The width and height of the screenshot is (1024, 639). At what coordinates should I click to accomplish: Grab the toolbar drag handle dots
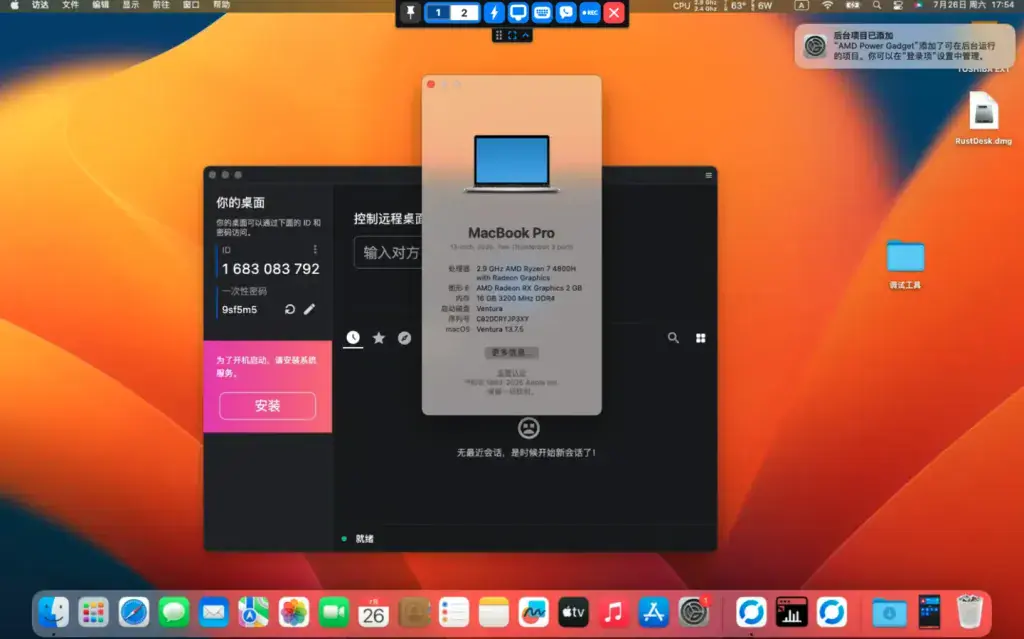tap(499, 35)
